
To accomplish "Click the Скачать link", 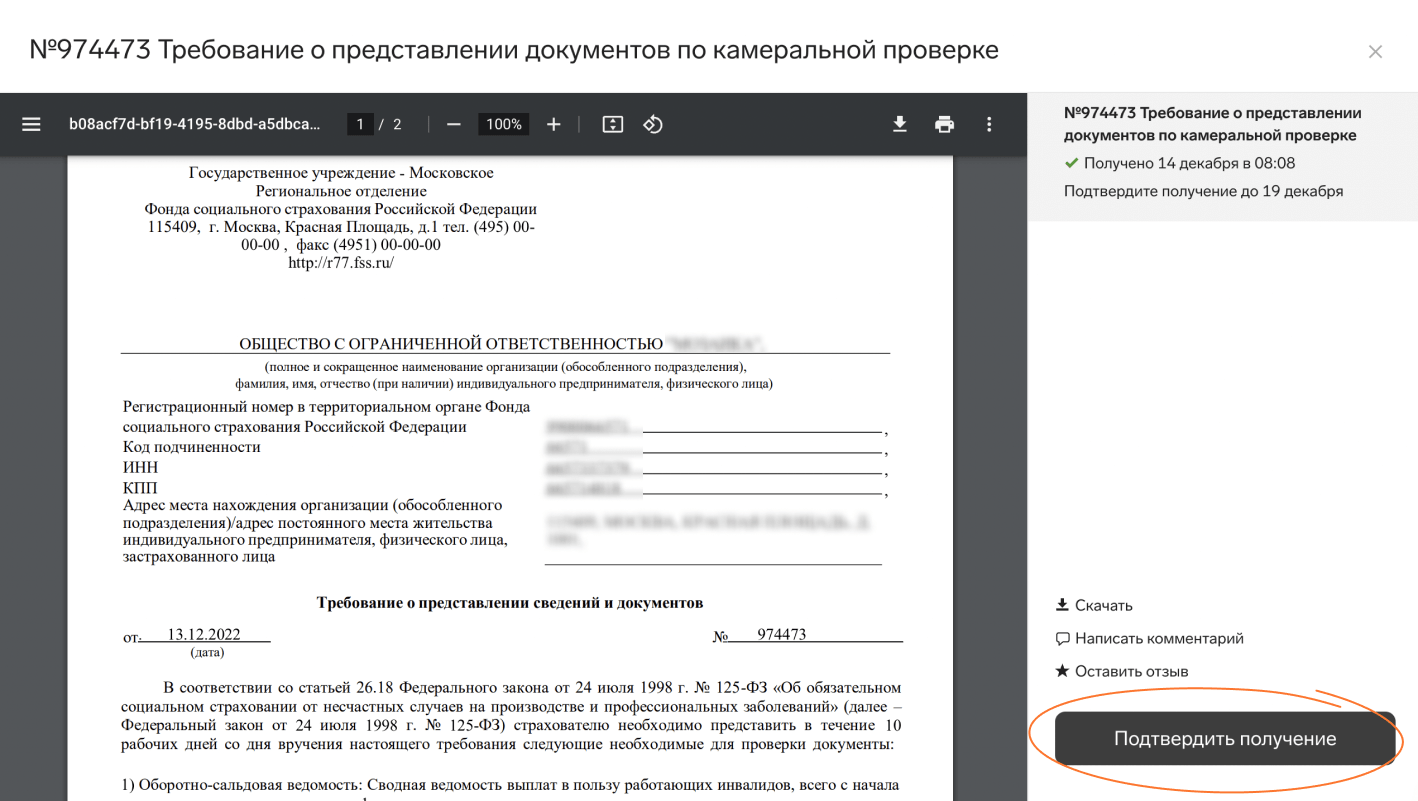I will tap(1104, 605).
